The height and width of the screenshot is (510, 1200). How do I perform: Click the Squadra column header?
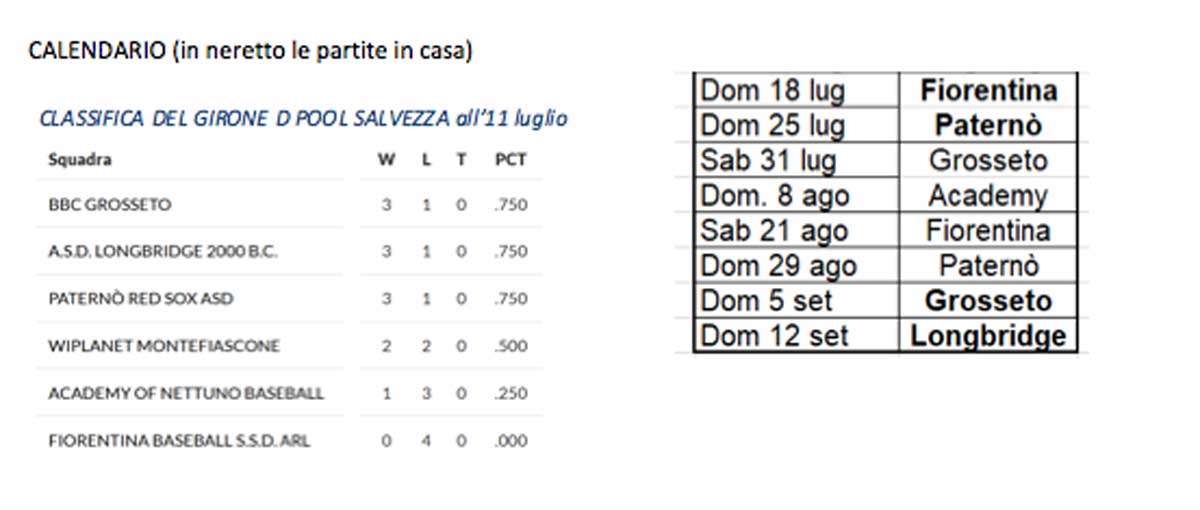[x=80, y=160]
